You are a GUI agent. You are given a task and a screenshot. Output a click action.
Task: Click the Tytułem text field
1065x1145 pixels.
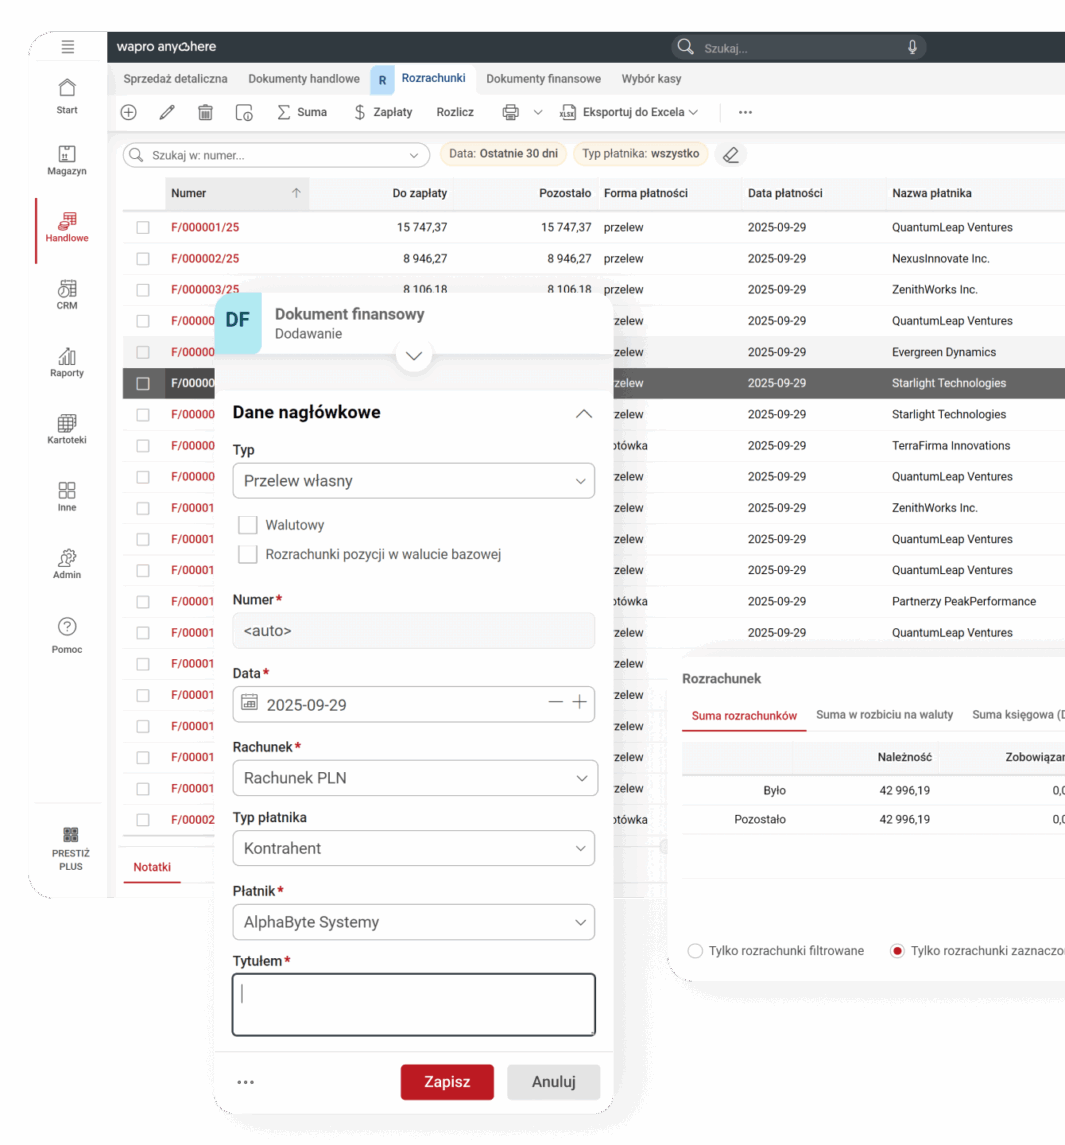[413, 1004]
